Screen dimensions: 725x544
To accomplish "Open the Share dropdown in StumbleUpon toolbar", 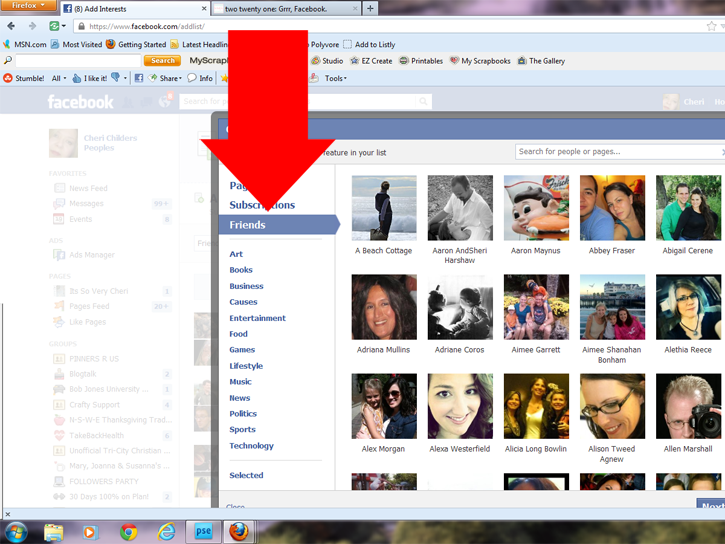I will coord(170,78).
